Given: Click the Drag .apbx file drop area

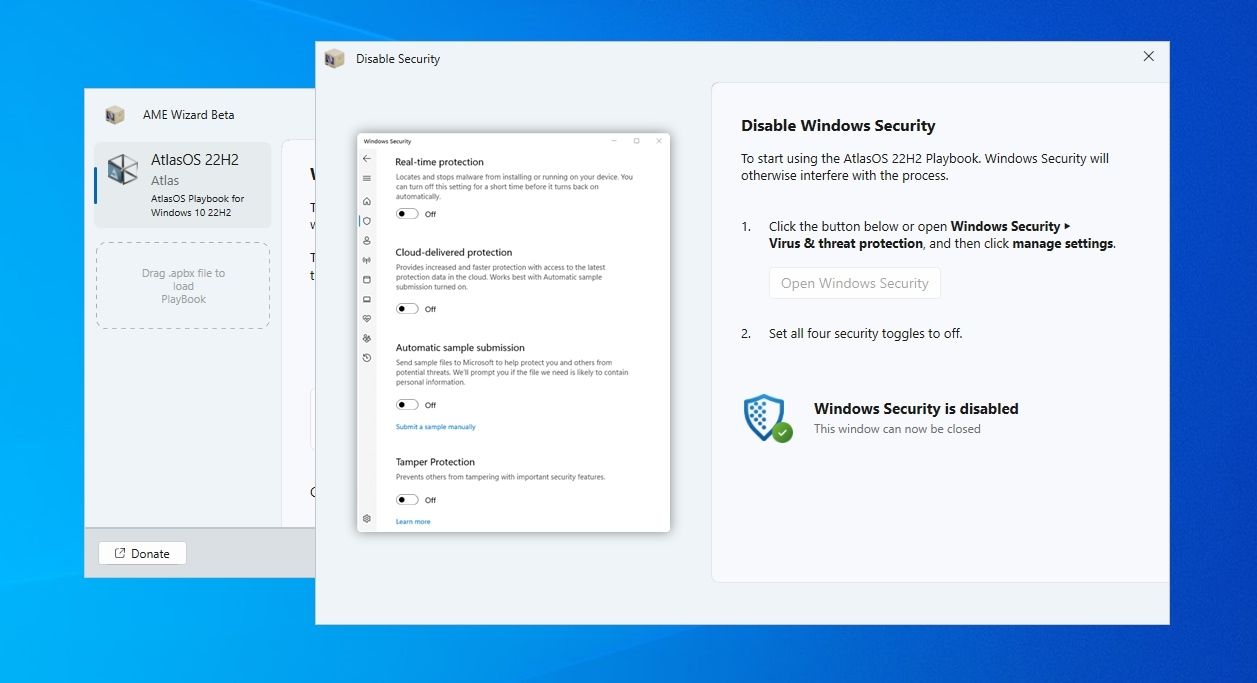Looking at the screenshot, I should tap(183, 286).
